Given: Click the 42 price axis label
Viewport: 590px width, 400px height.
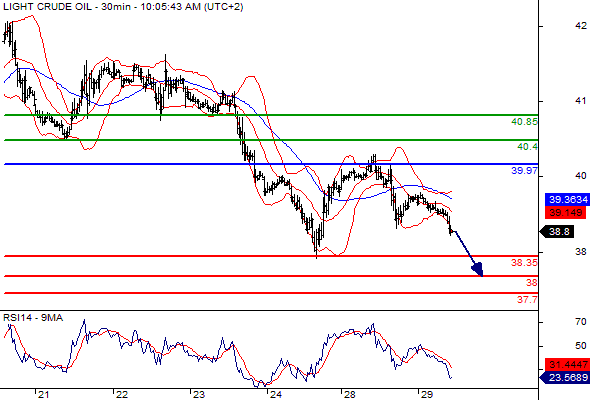Looking at the screenshot, I should coord(581,26).
